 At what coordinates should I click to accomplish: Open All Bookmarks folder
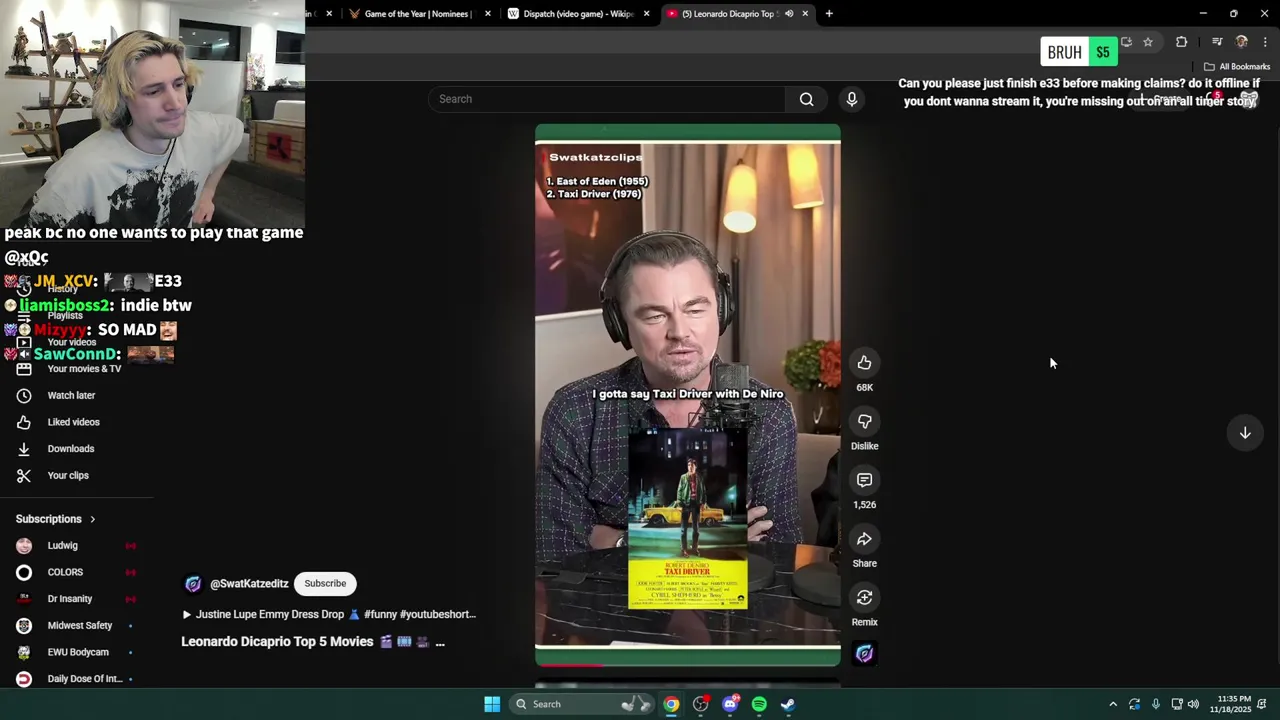[x=1237, y=67]
